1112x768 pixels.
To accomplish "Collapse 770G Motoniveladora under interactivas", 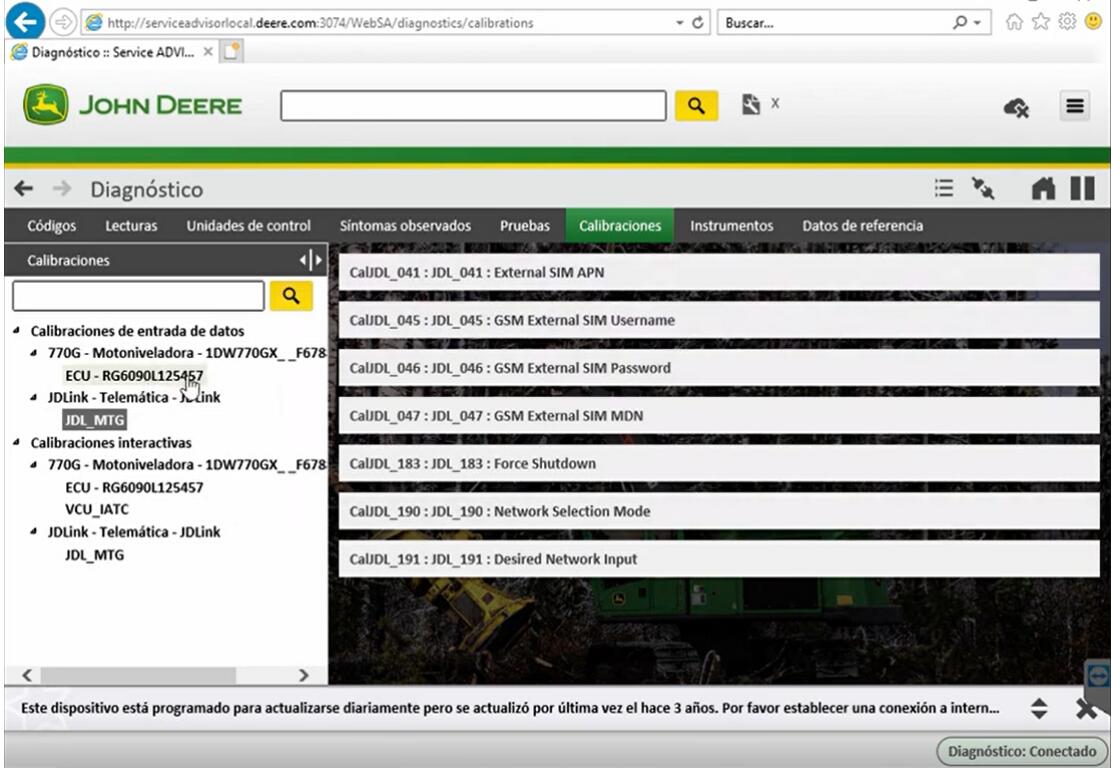I will tap(34, 464).
